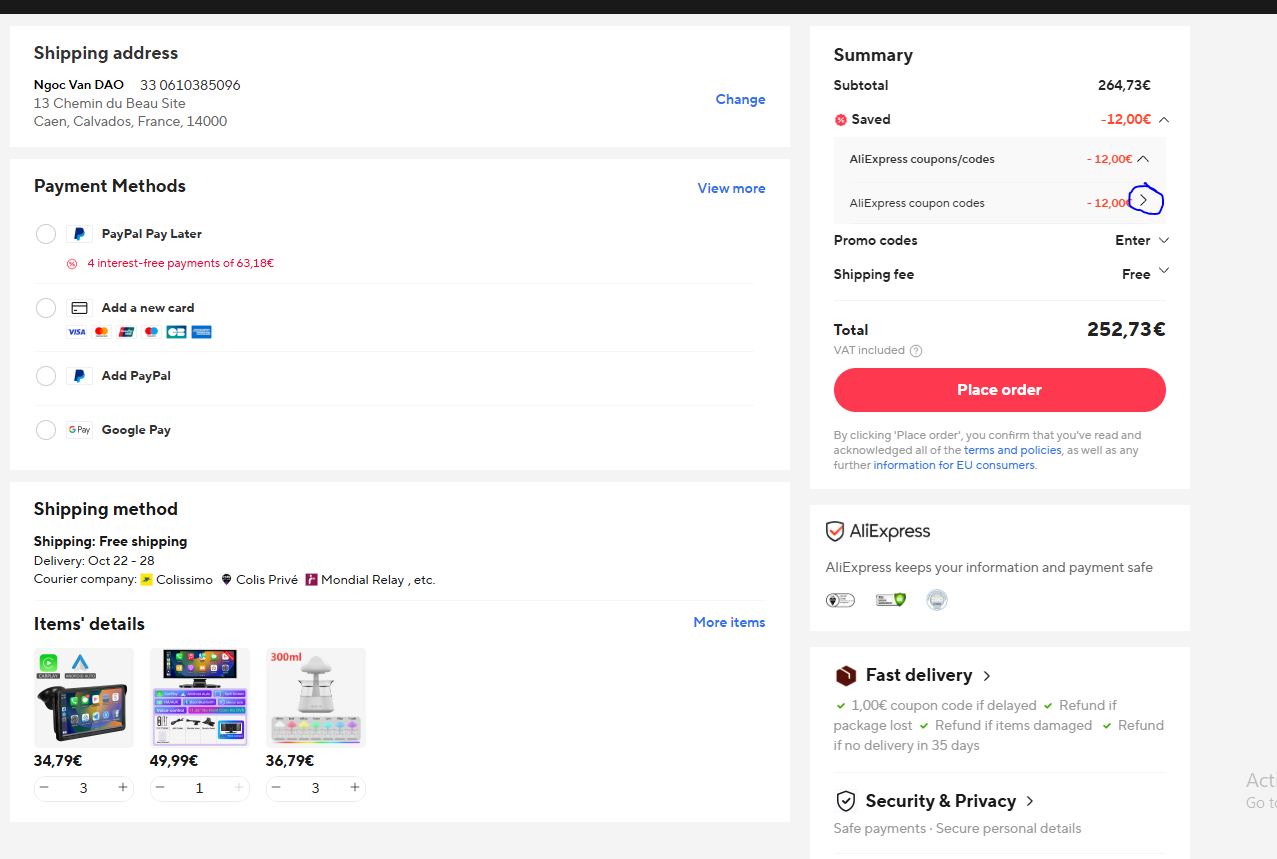Viewport: 1277px width, 859px height.
Task: Increase quantity of the 34,79€ item
Action: (123, 788)
